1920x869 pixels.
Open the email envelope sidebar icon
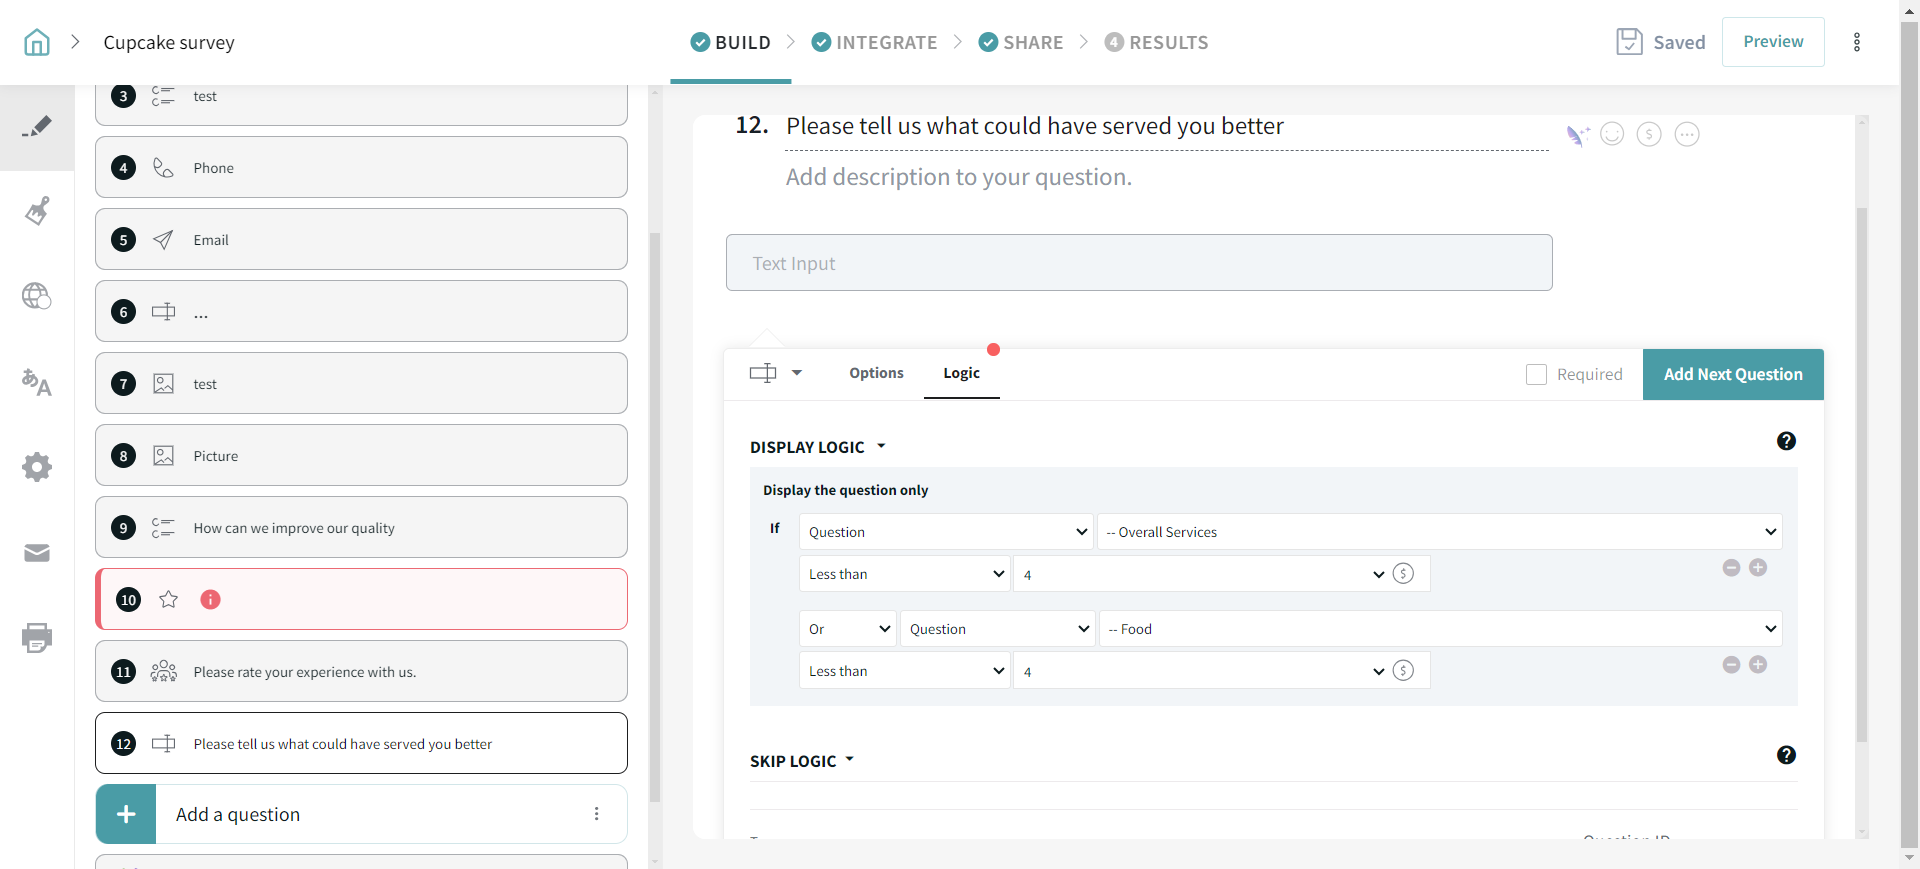(37, 553)
